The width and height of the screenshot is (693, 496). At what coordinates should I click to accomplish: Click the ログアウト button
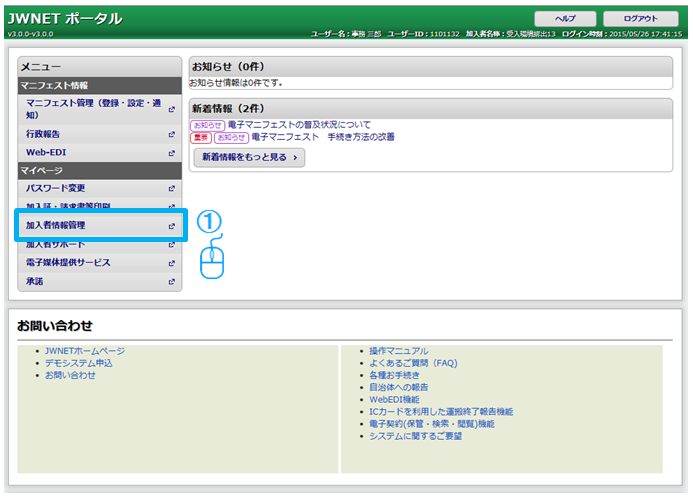click(641, 19)
